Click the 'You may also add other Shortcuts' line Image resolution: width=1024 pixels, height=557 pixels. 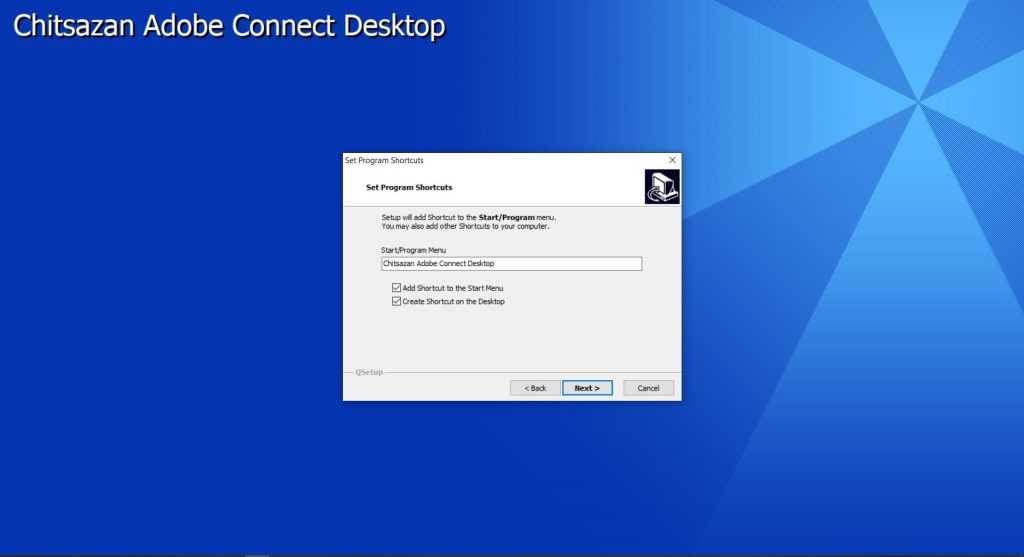click(x=465, y=226)
